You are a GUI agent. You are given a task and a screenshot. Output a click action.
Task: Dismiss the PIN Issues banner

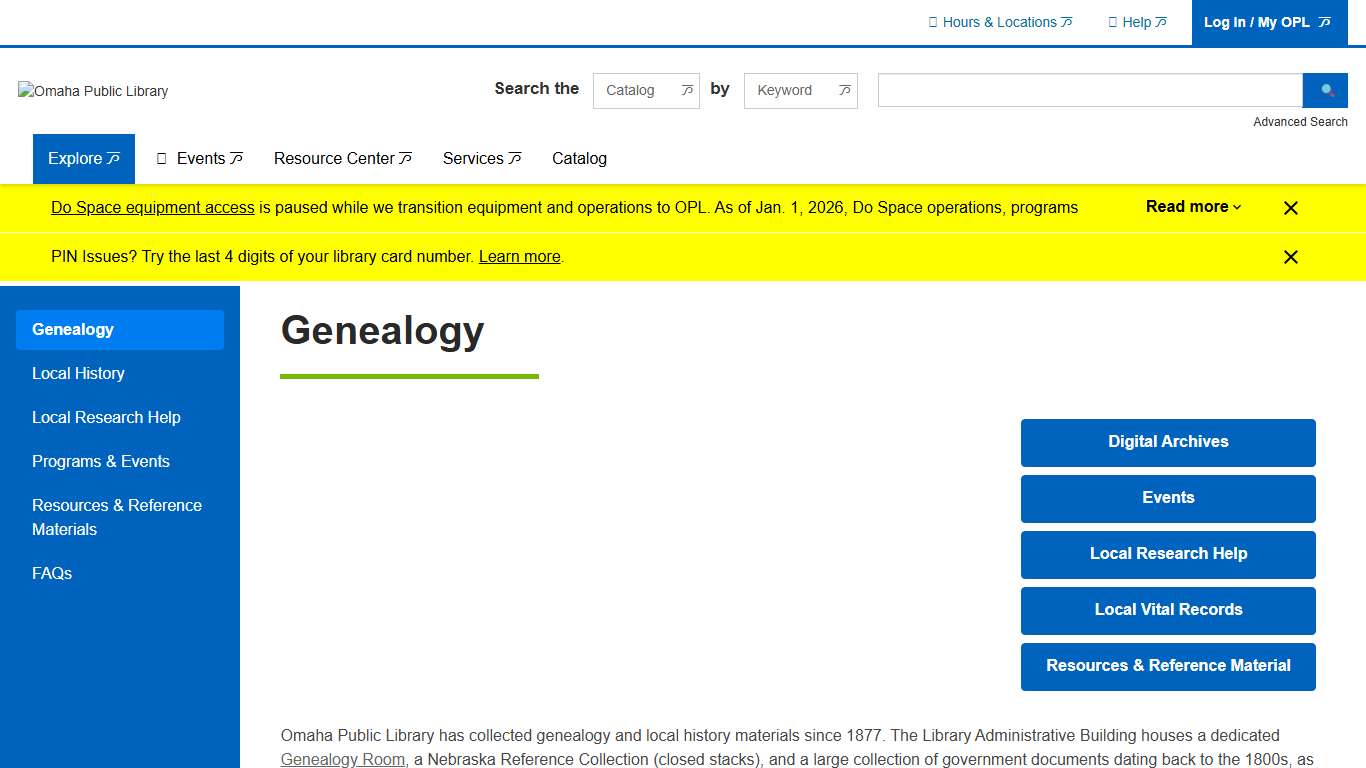(x=1290, y=257)
